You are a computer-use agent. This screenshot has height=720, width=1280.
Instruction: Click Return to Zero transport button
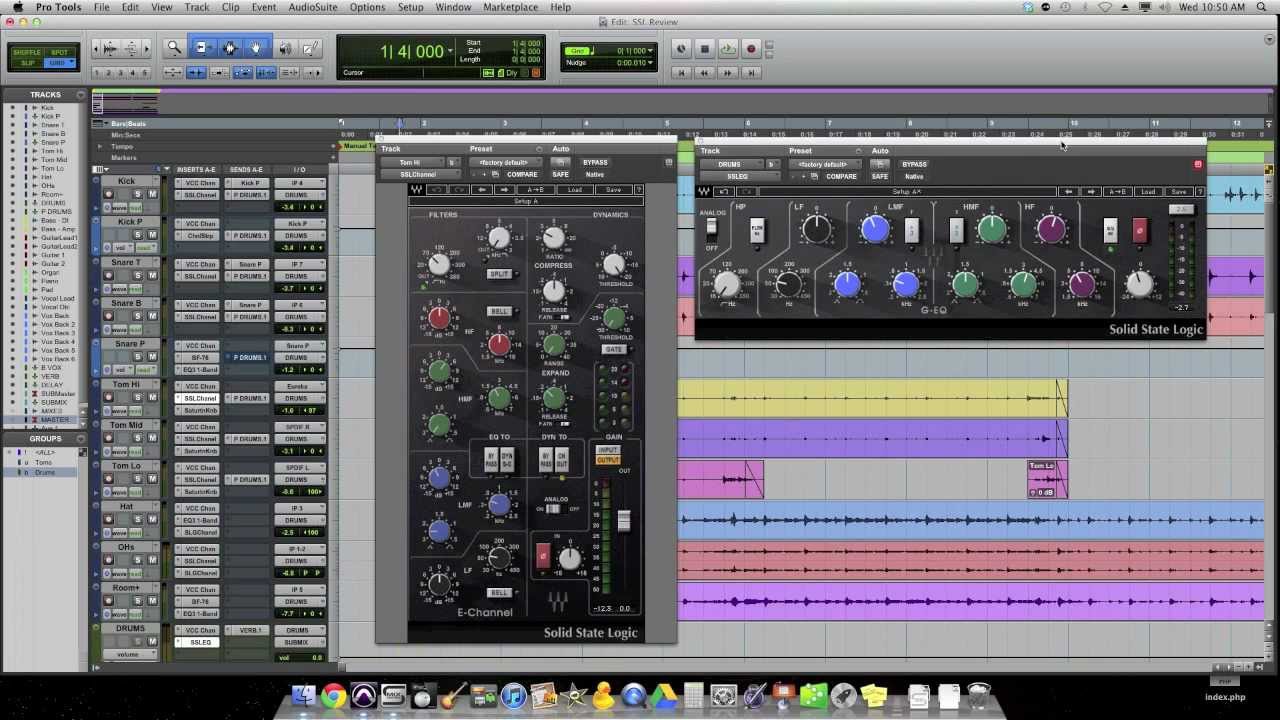pyautogui.click(x=681, y=72)
